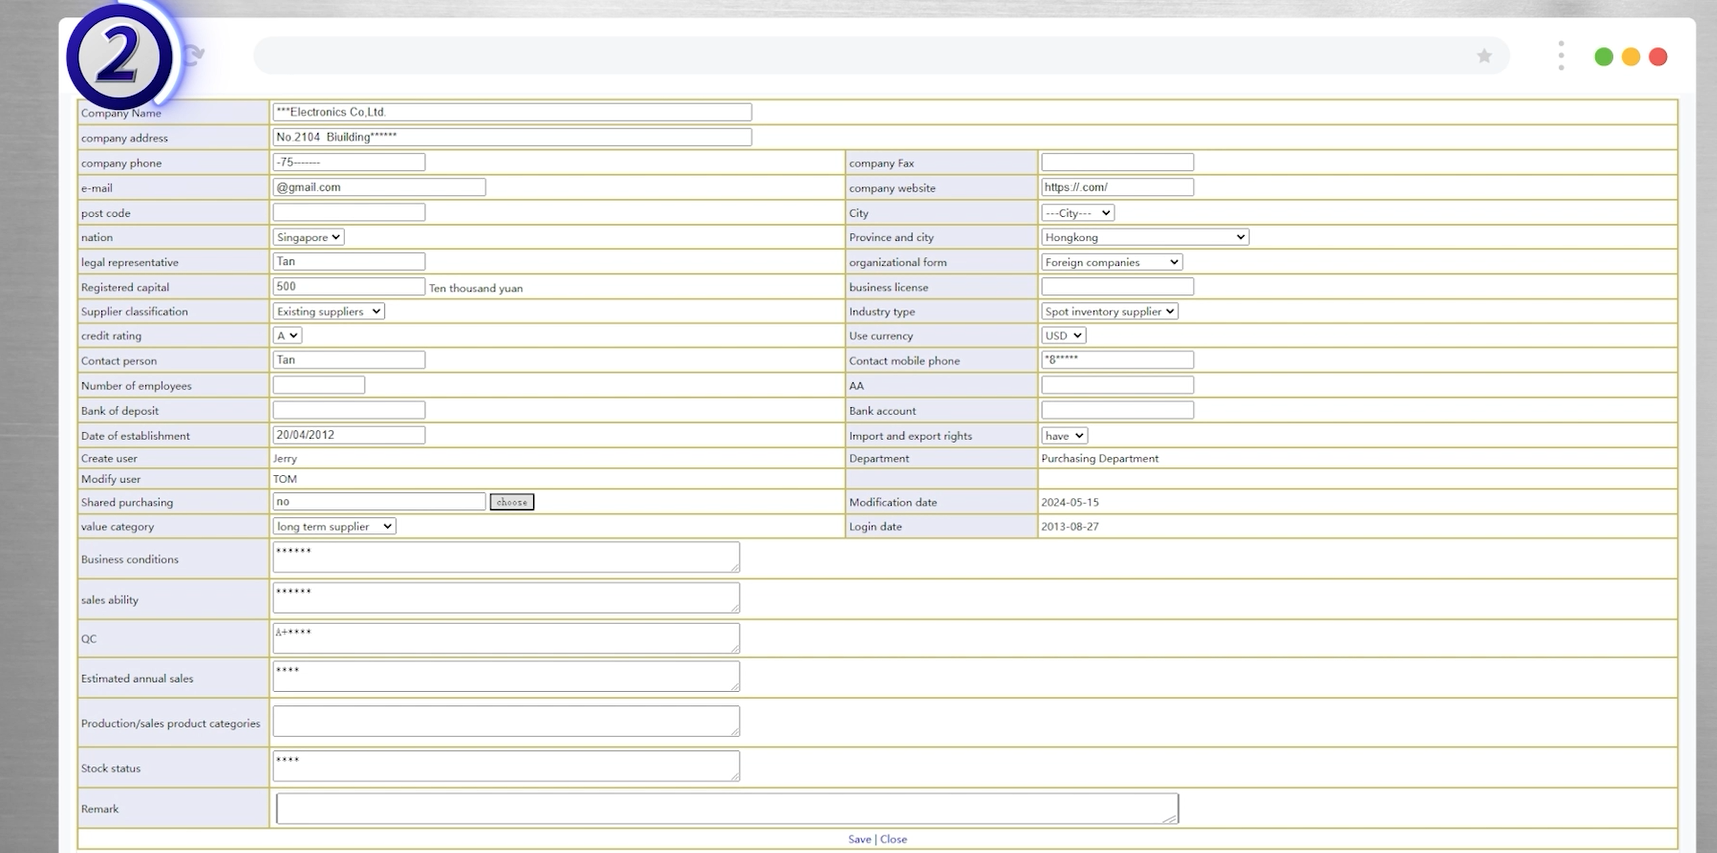Click the Company Name input field

(511, 112)
